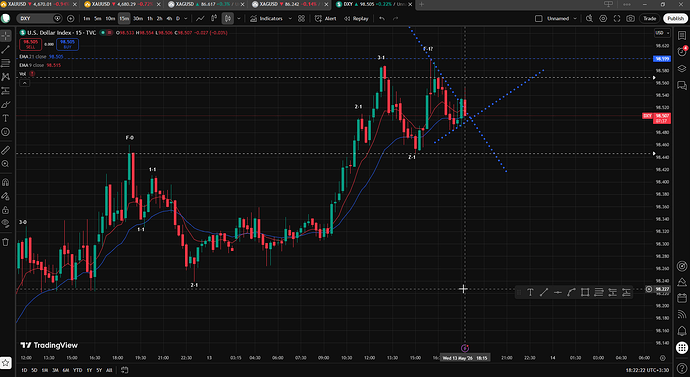
Task: Select the brush drawing tool
Action: pyautogui.click(x=6, y=104)
